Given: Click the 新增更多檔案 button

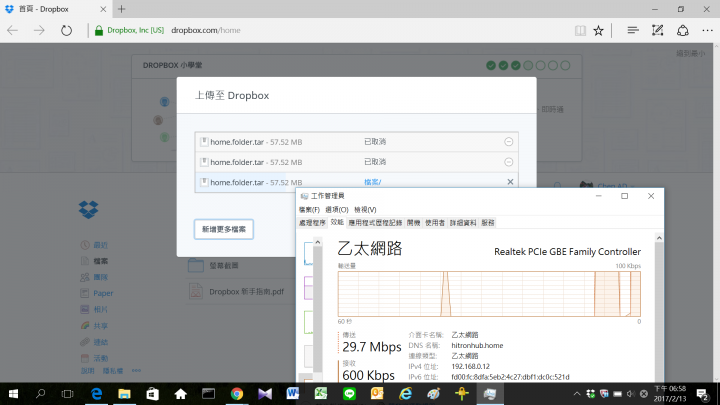Looking at the screenshot, I should [x=224, y=229].
